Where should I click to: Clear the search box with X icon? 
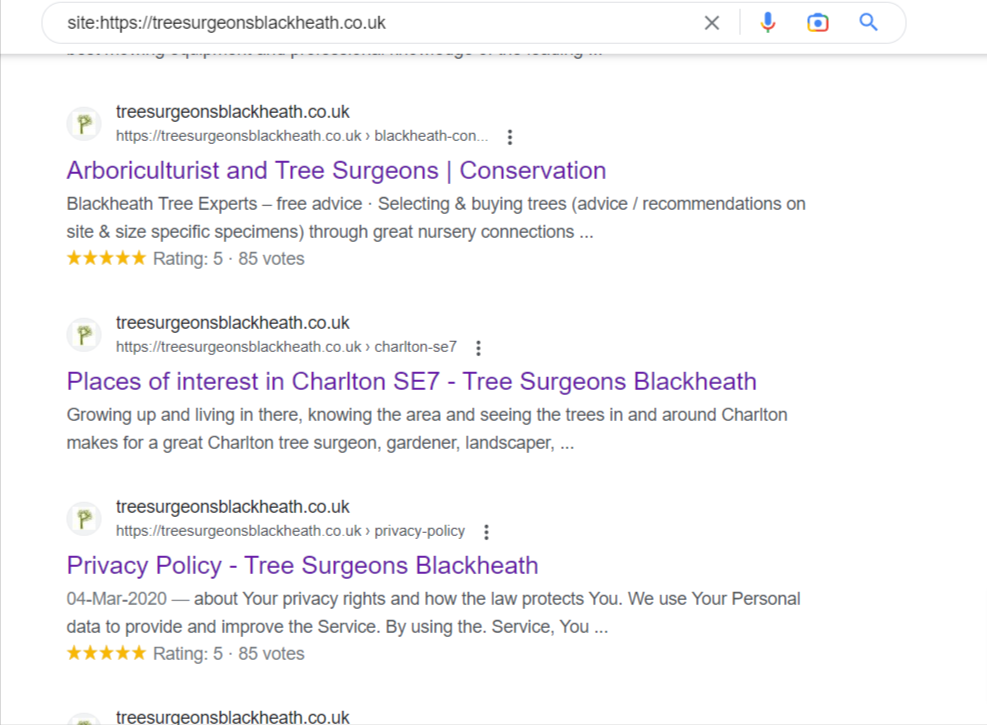coord(712,23)
